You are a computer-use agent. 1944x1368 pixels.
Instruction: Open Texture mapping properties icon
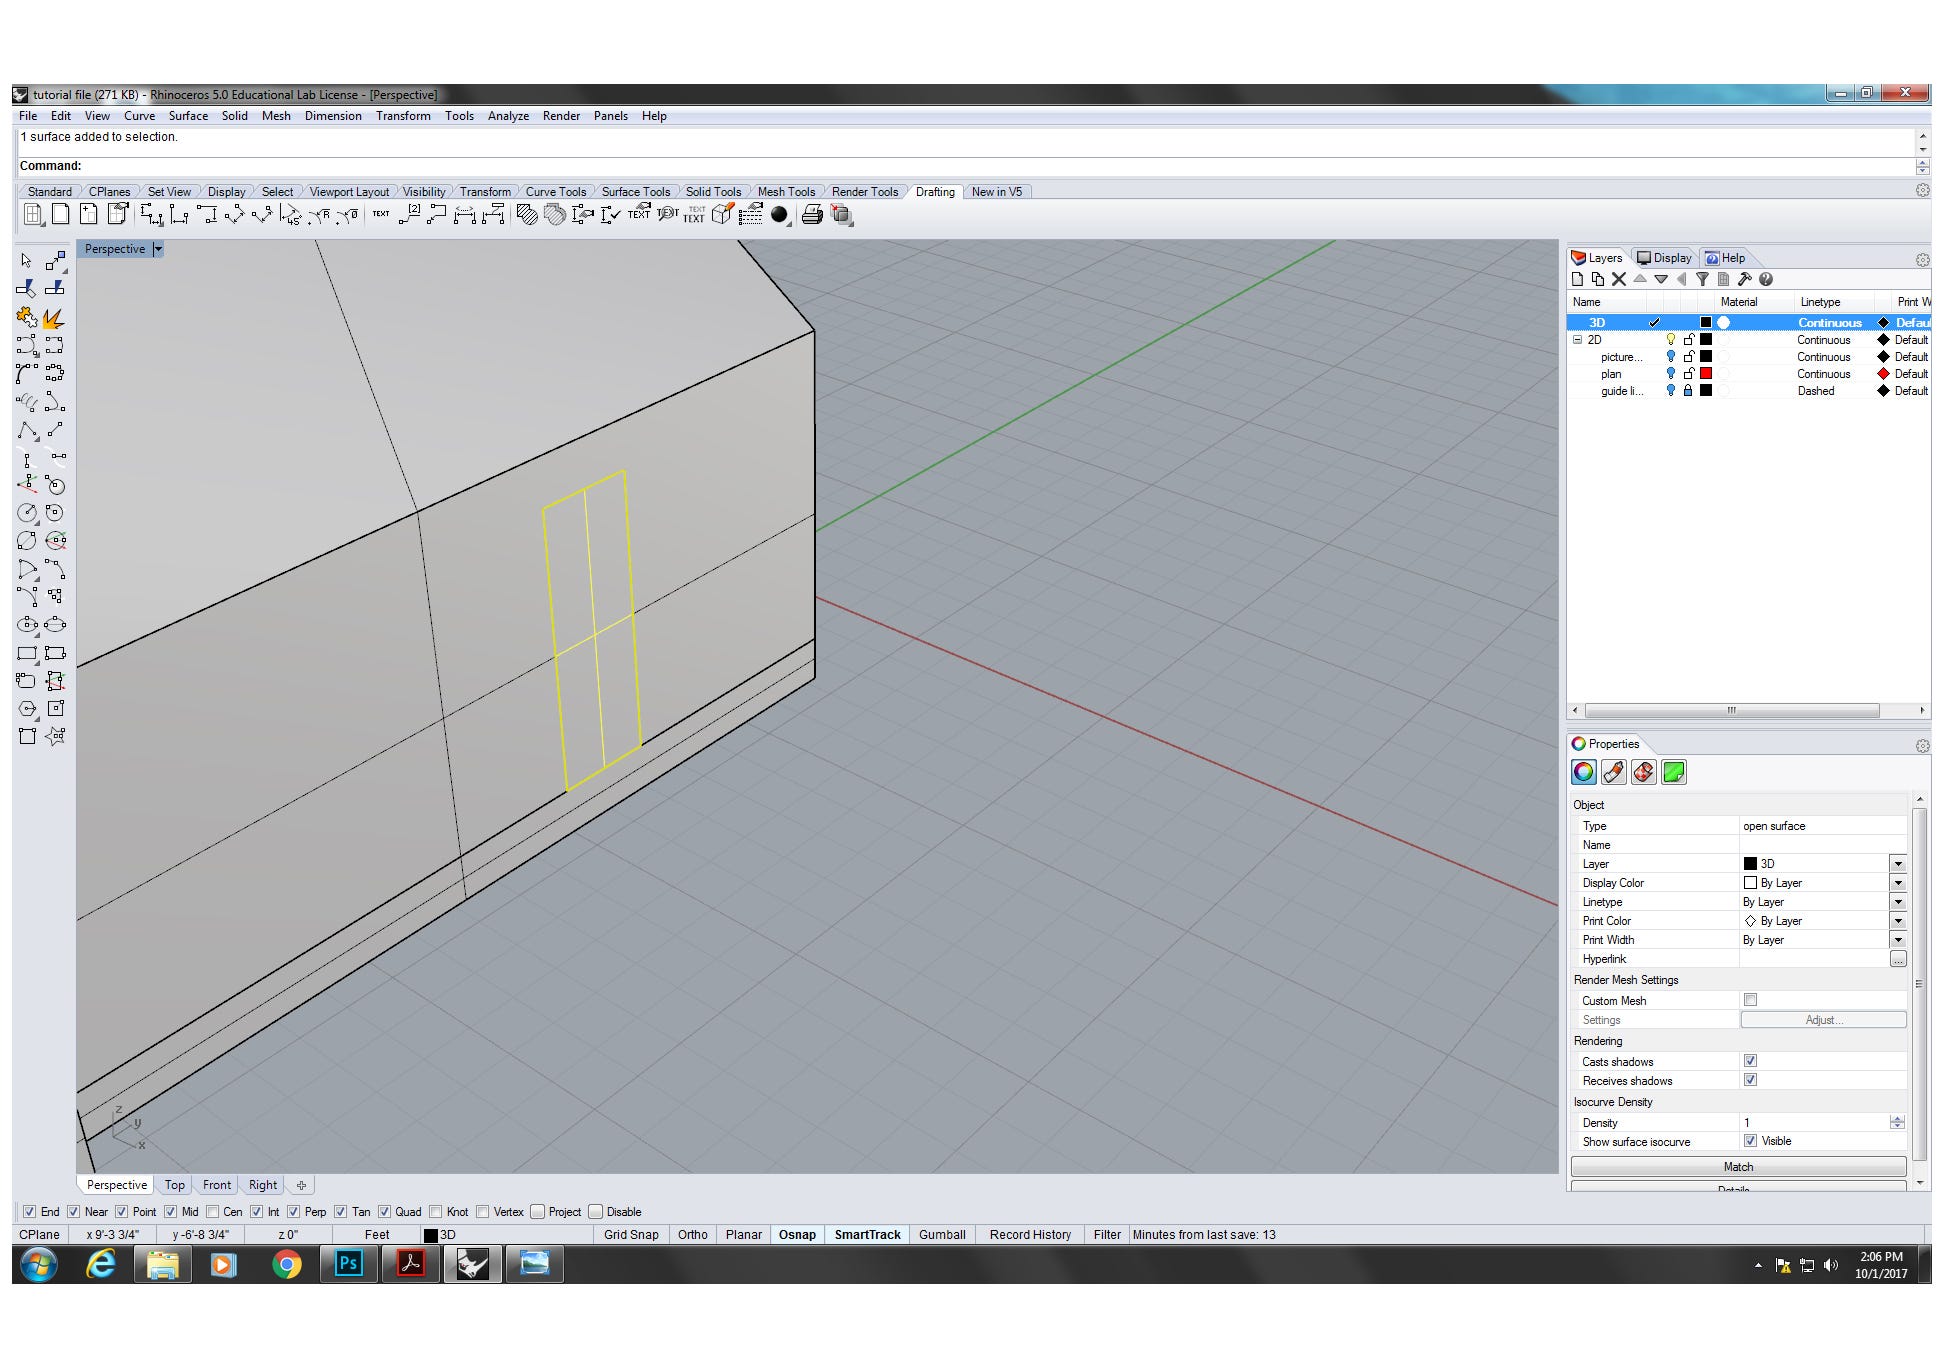pyautogui.click(x=1644, y=772)
